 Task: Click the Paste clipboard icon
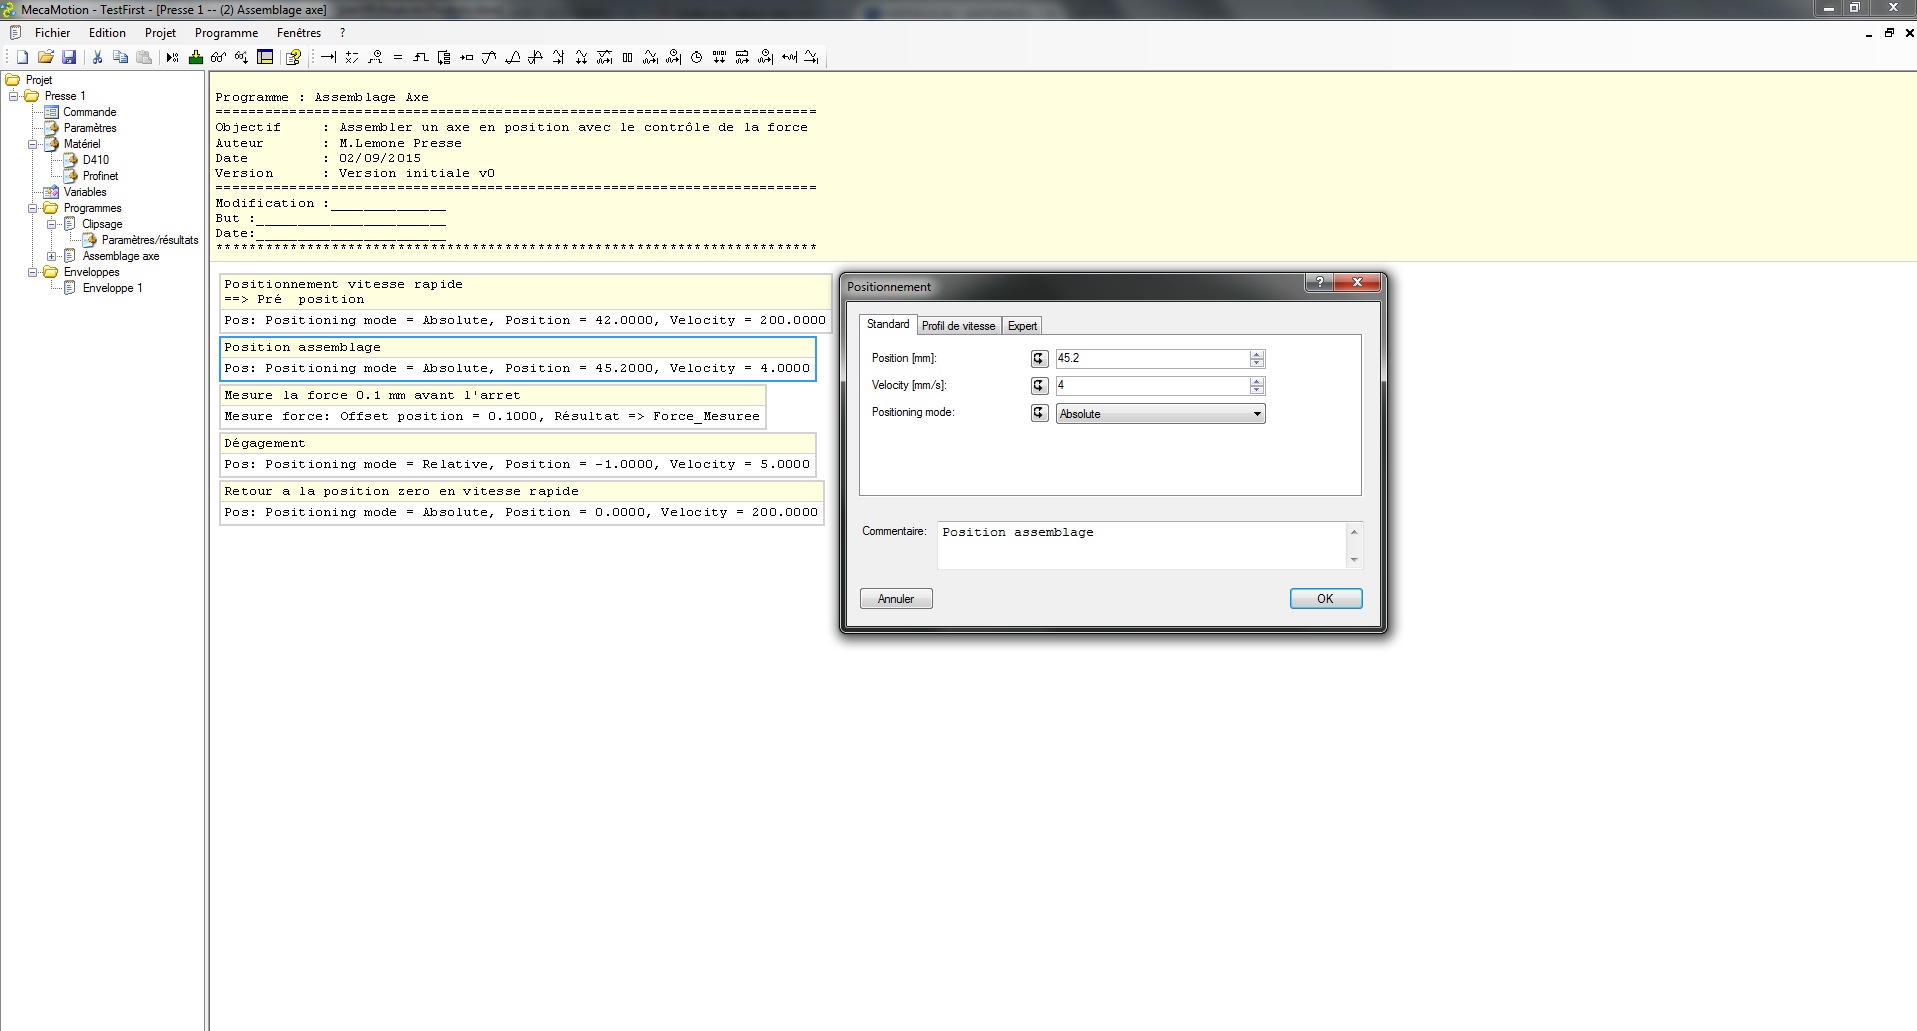pos(144,57)
